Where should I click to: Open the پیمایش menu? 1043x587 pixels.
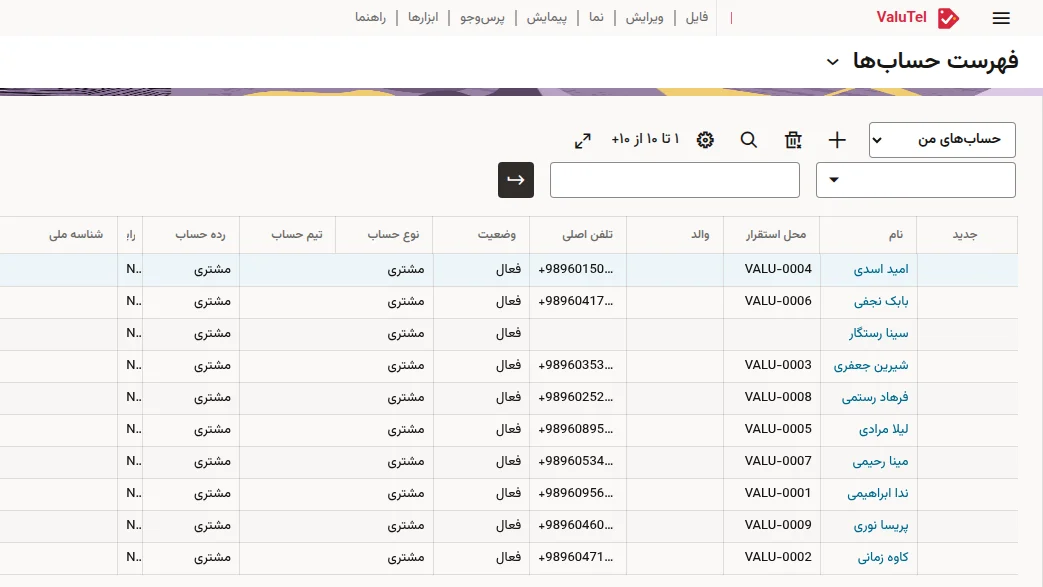click(x=547, y=17)
